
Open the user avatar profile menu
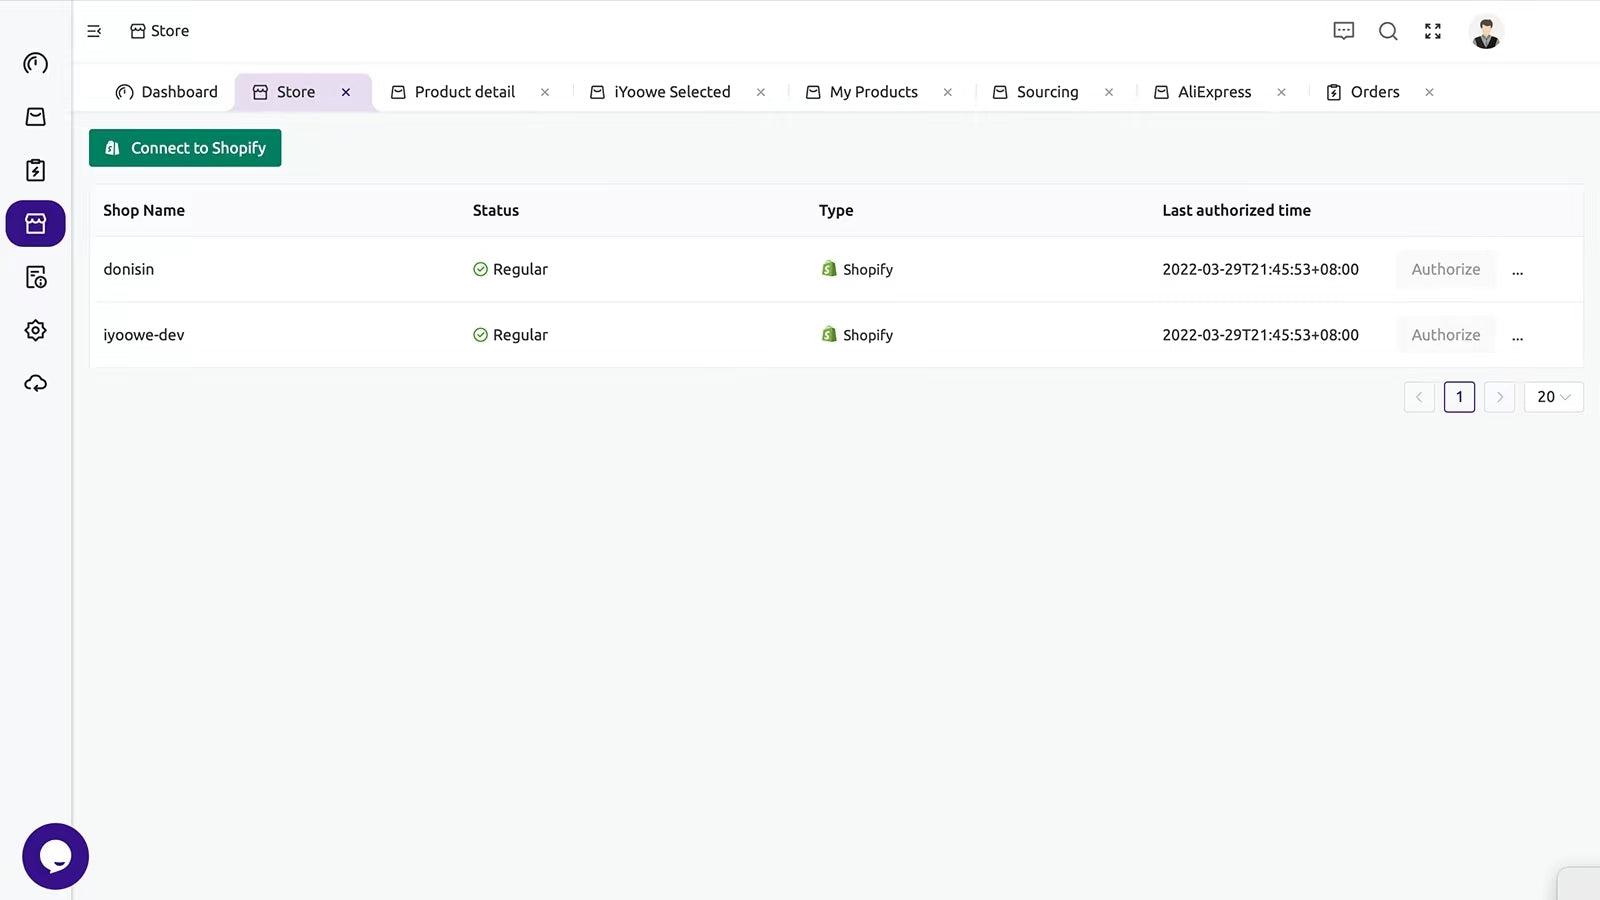coord(1486,32)
